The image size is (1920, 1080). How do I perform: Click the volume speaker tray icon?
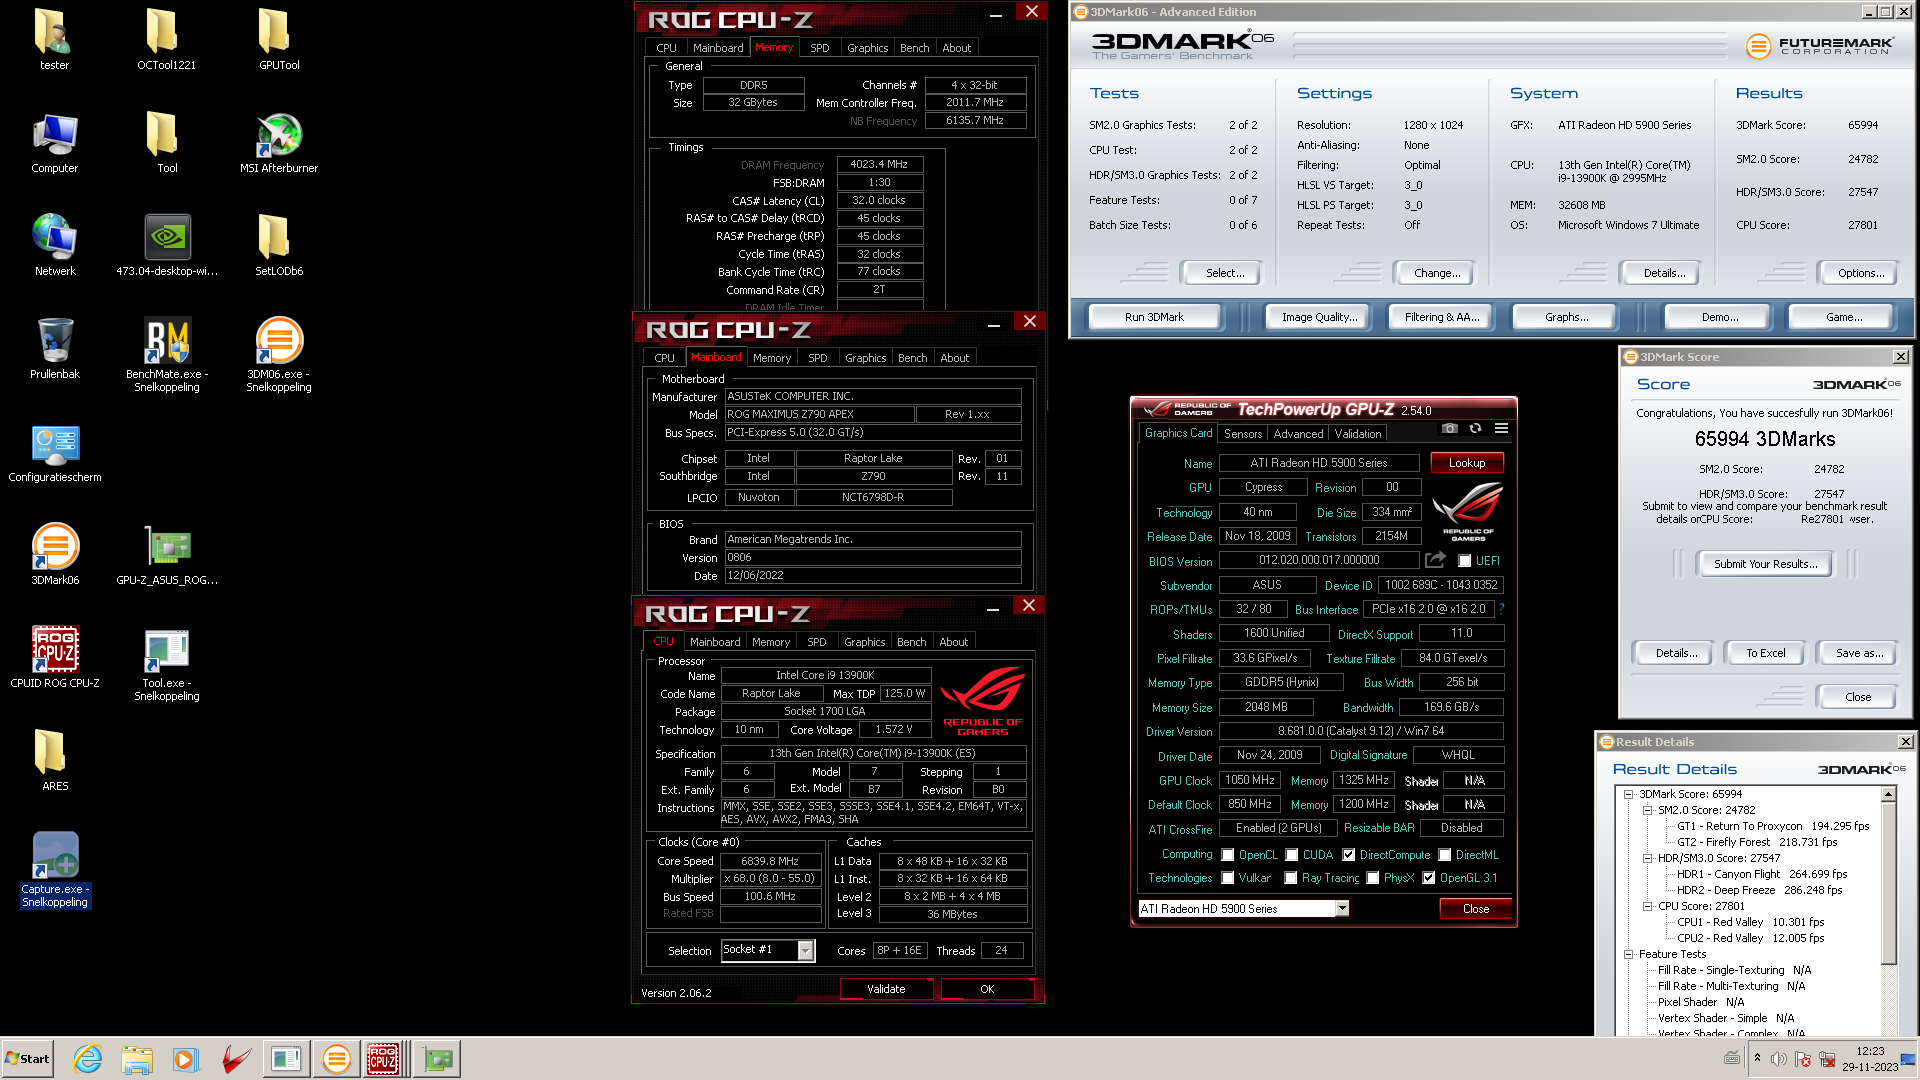pyautogui.click(x=1778, y=1059)
